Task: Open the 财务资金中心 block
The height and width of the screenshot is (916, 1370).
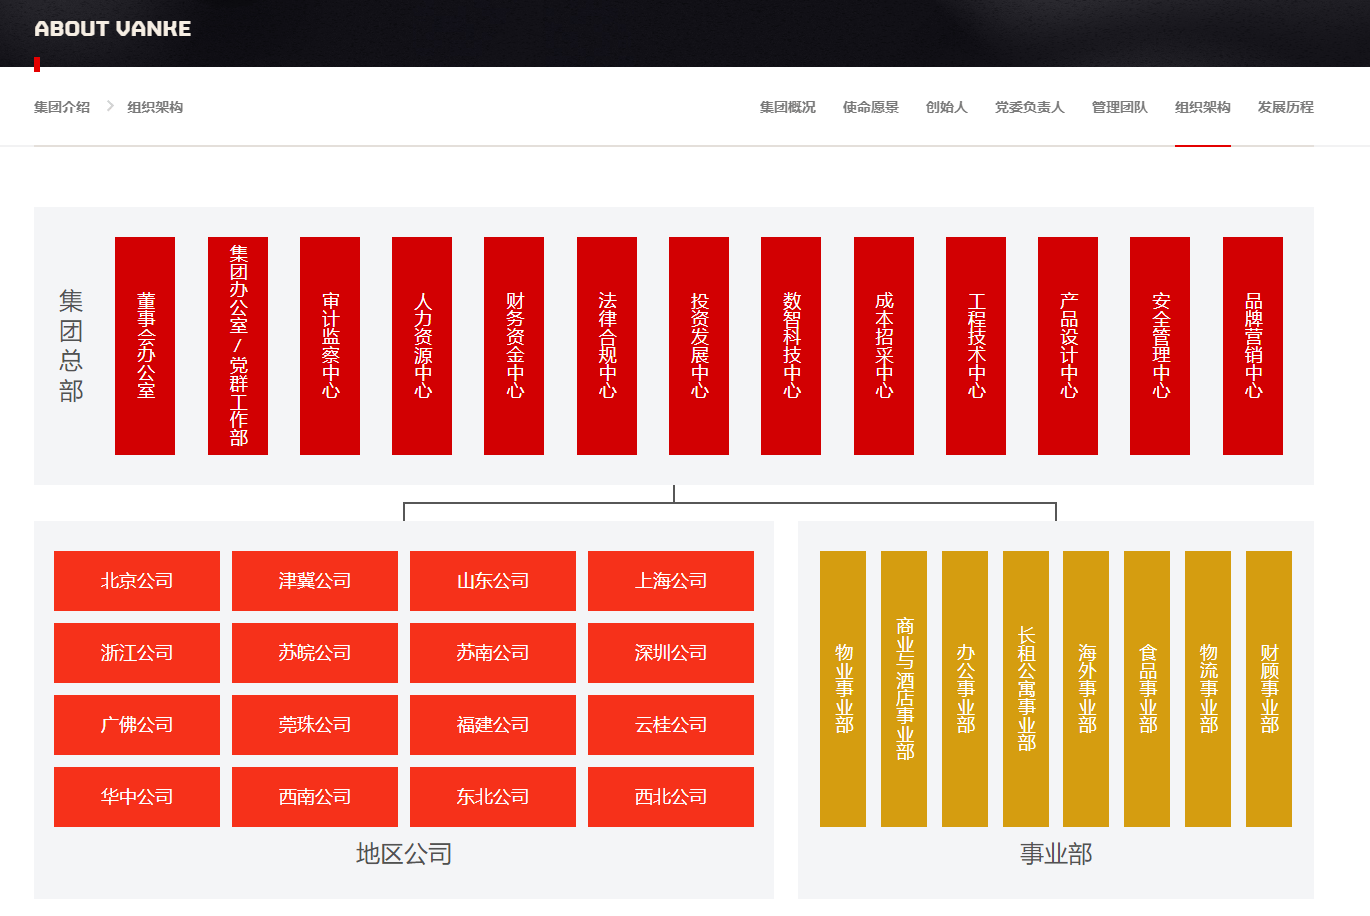Action: pyautogui.click(x=514, y=346)
